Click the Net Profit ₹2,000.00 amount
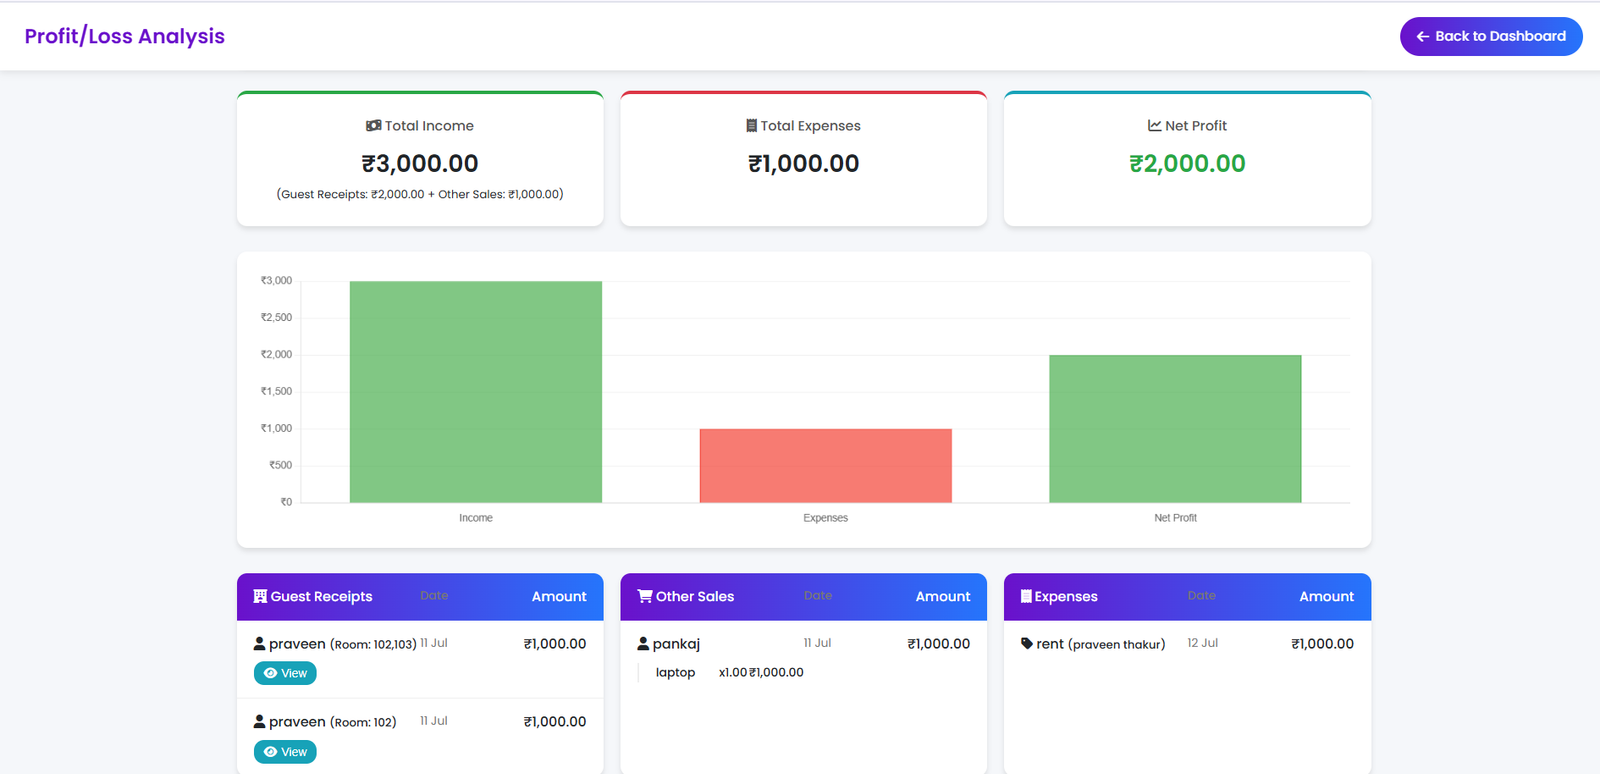The height and width of the screenshot is (774, 1600). (1187, 164)
